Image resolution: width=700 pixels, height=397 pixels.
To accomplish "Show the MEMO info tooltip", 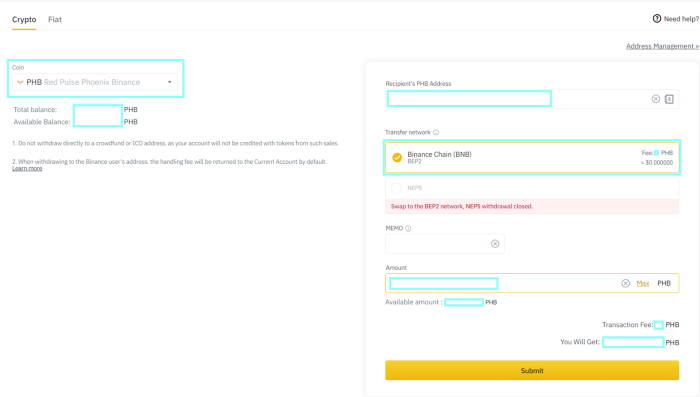I will click(x=408, y=229).
